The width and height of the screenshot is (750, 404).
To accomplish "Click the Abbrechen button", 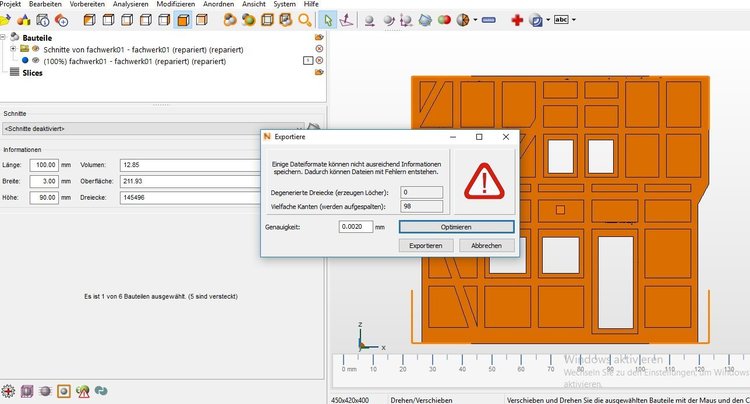I will pyautogui.click(x=486, y=245).
